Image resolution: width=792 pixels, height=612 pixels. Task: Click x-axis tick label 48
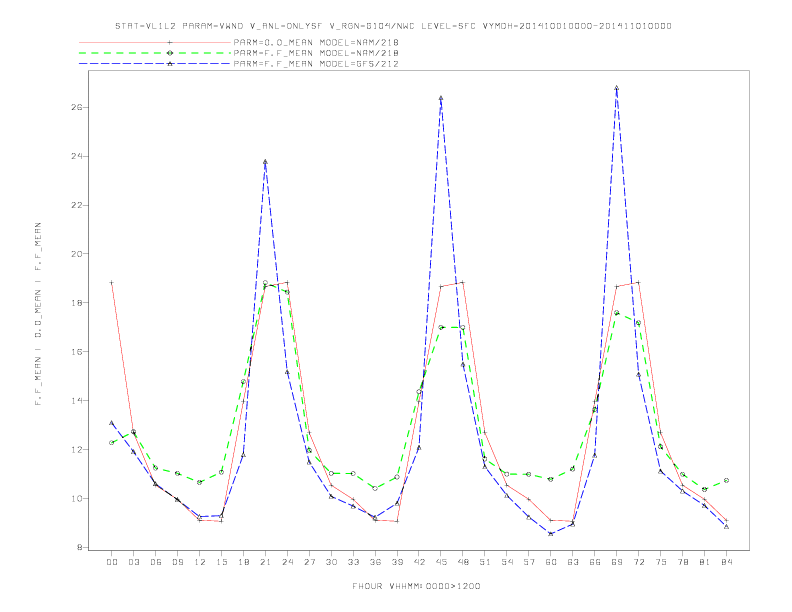463,562
